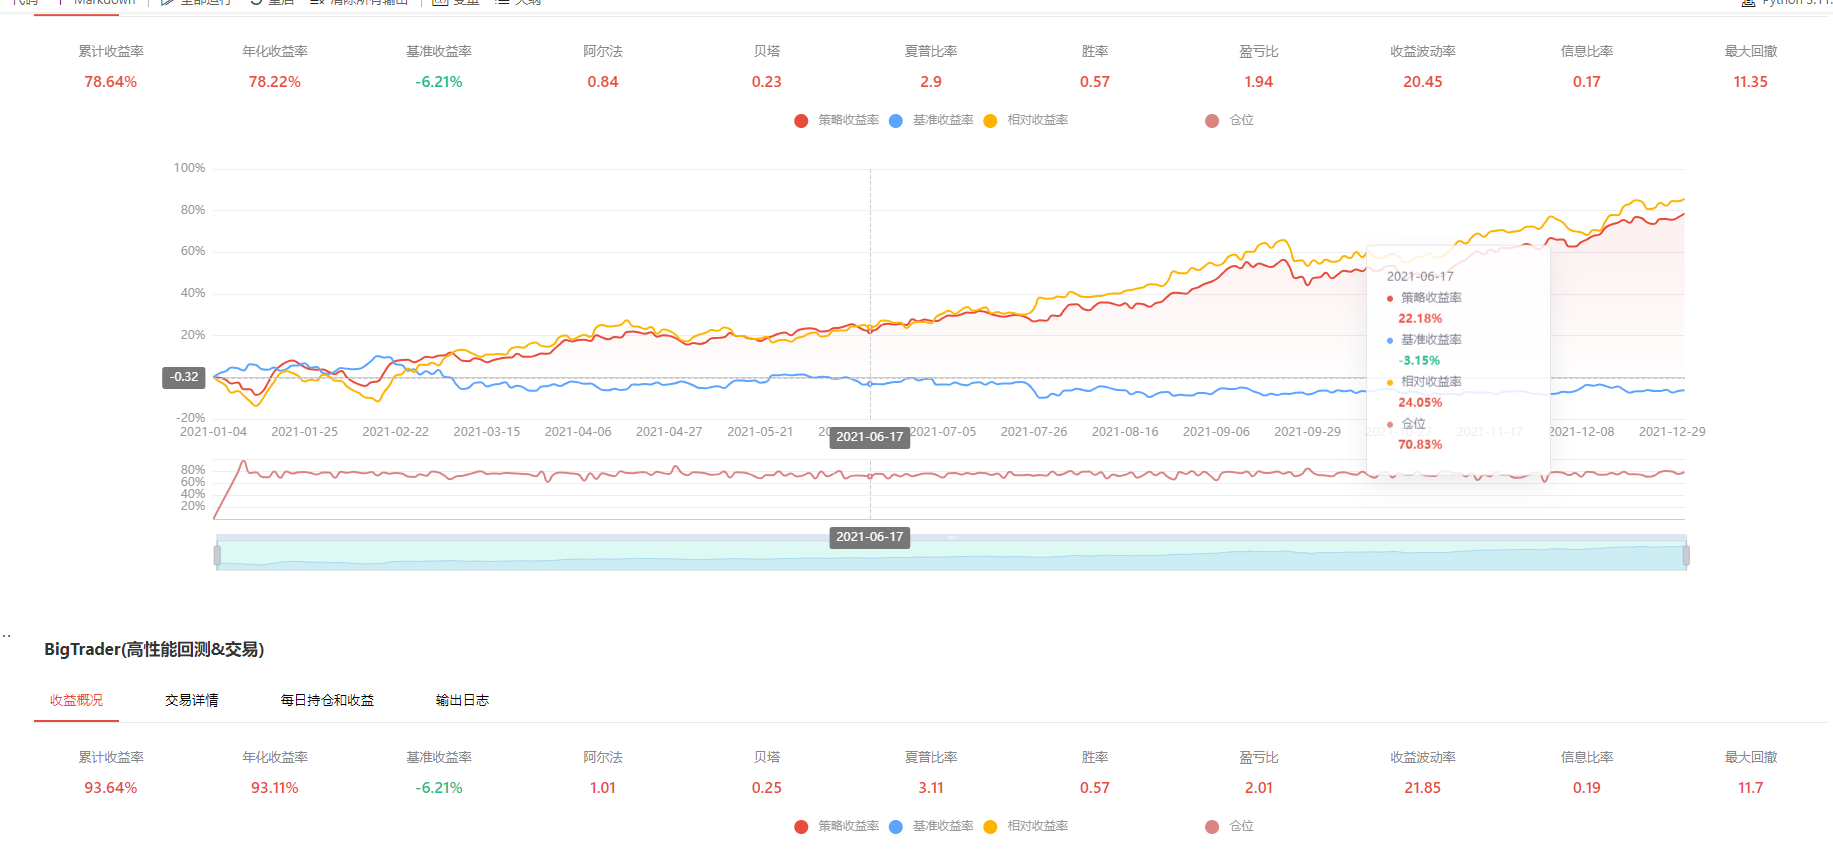
Task: Click the 重启 restart toolbar button
Action: coord(272,3)
